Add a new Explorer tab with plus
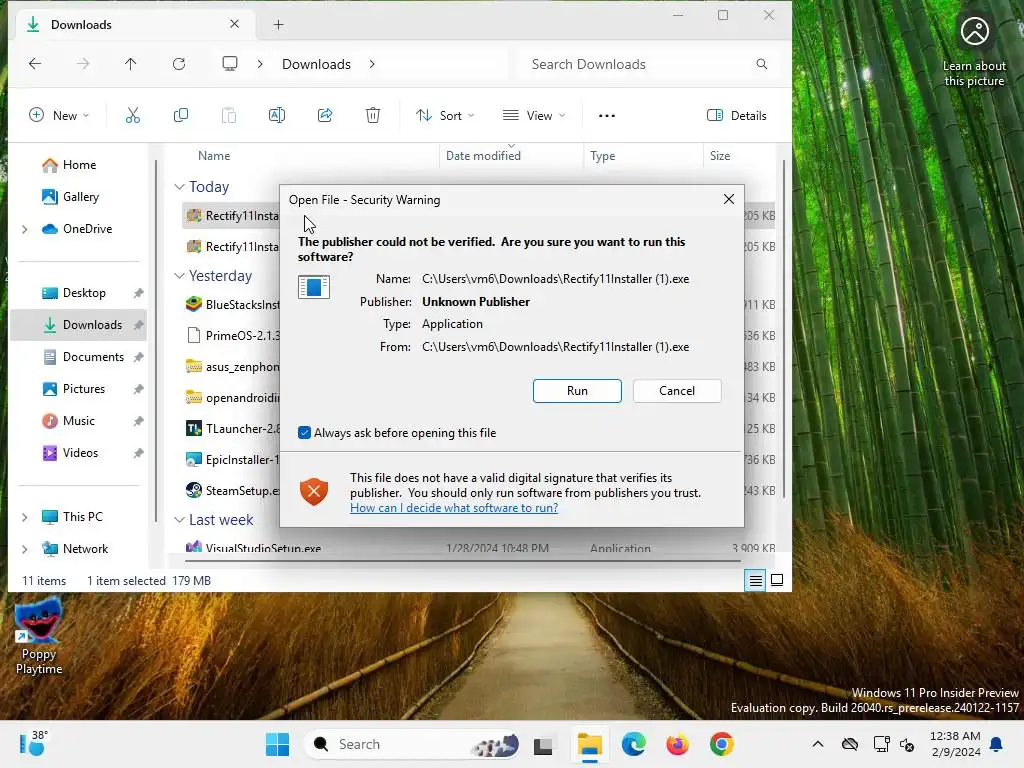 [x=278, y=25]
